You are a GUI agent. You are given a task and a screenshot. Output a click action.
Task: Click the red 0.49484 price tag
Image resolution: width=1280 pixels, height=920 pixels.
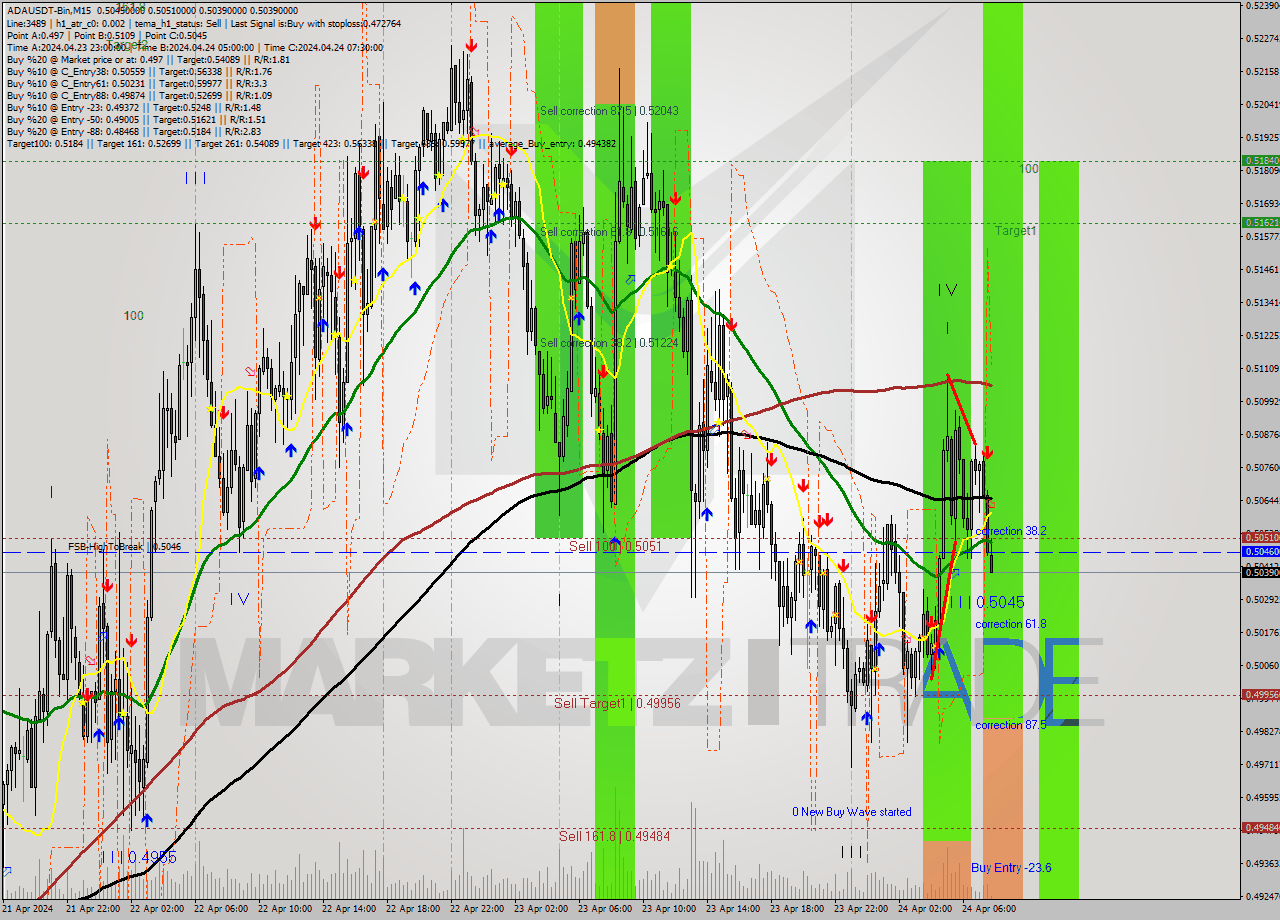[1261, 827]
